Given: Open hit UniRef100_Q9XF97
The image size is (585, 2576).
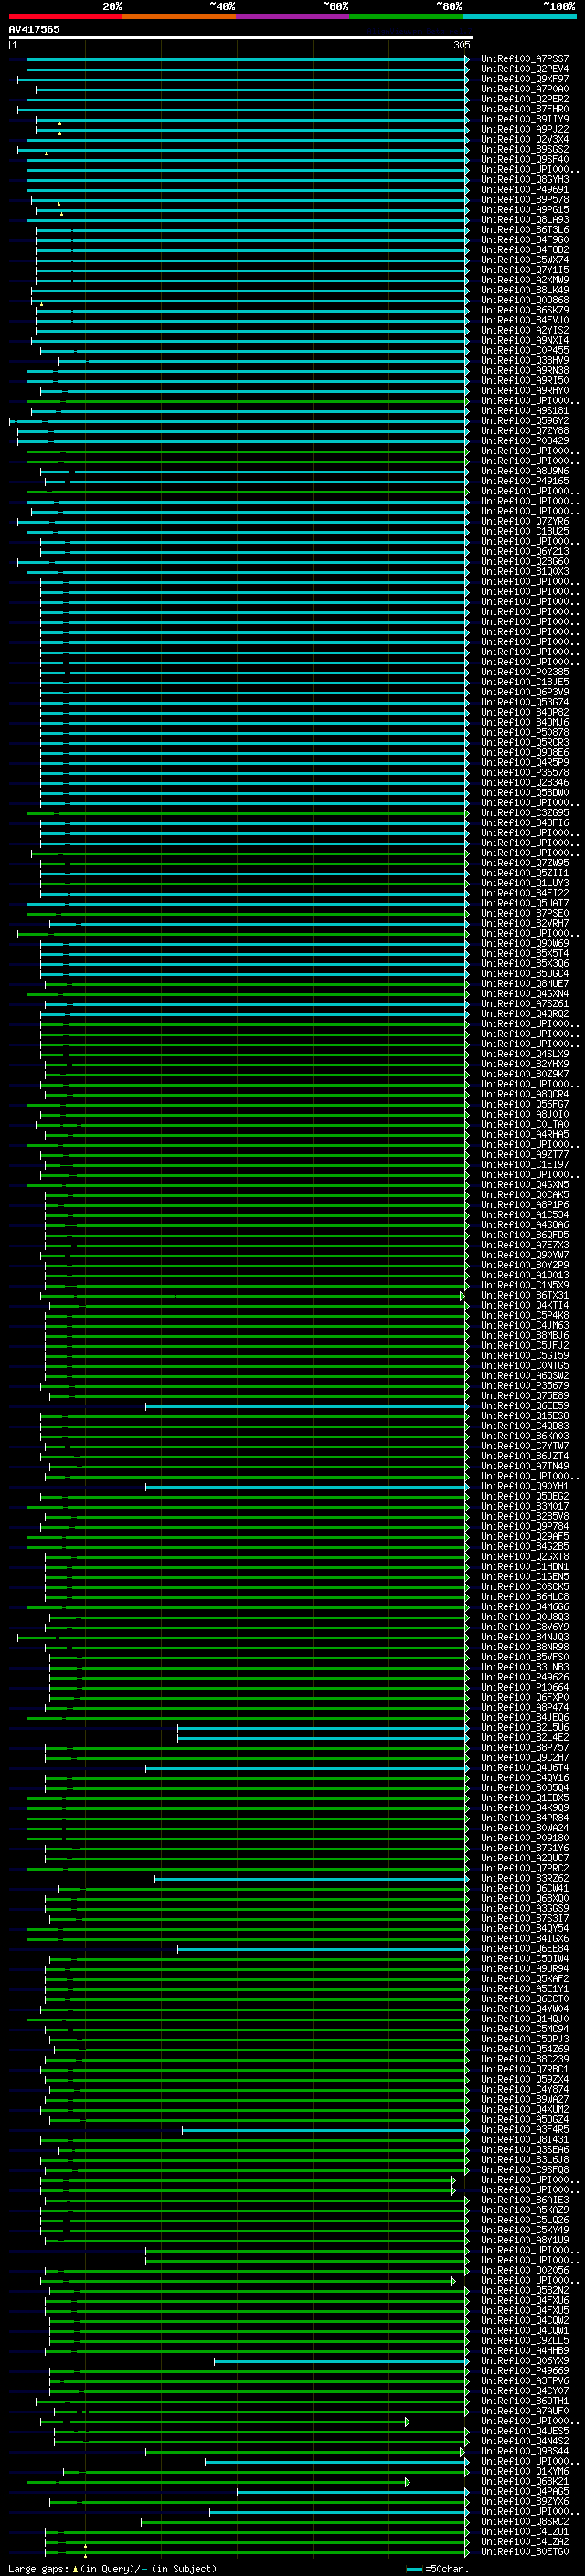Looking at the screenshot, I should click(524, 79).
